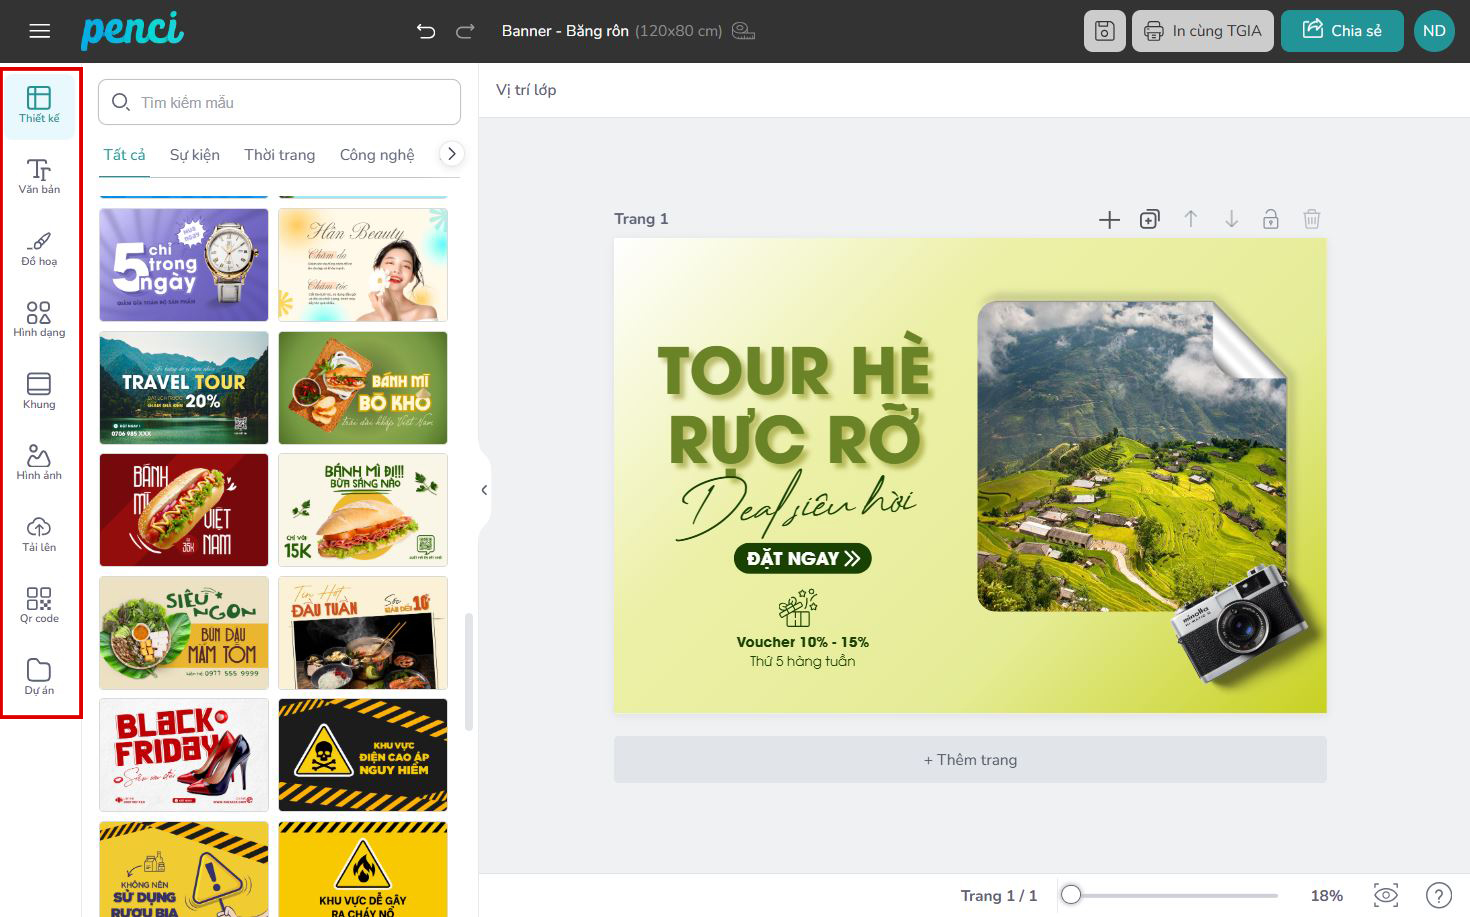Click the zoom slider handle
Viewport: 1470px width, 917px height.
tap(1071, 895)
